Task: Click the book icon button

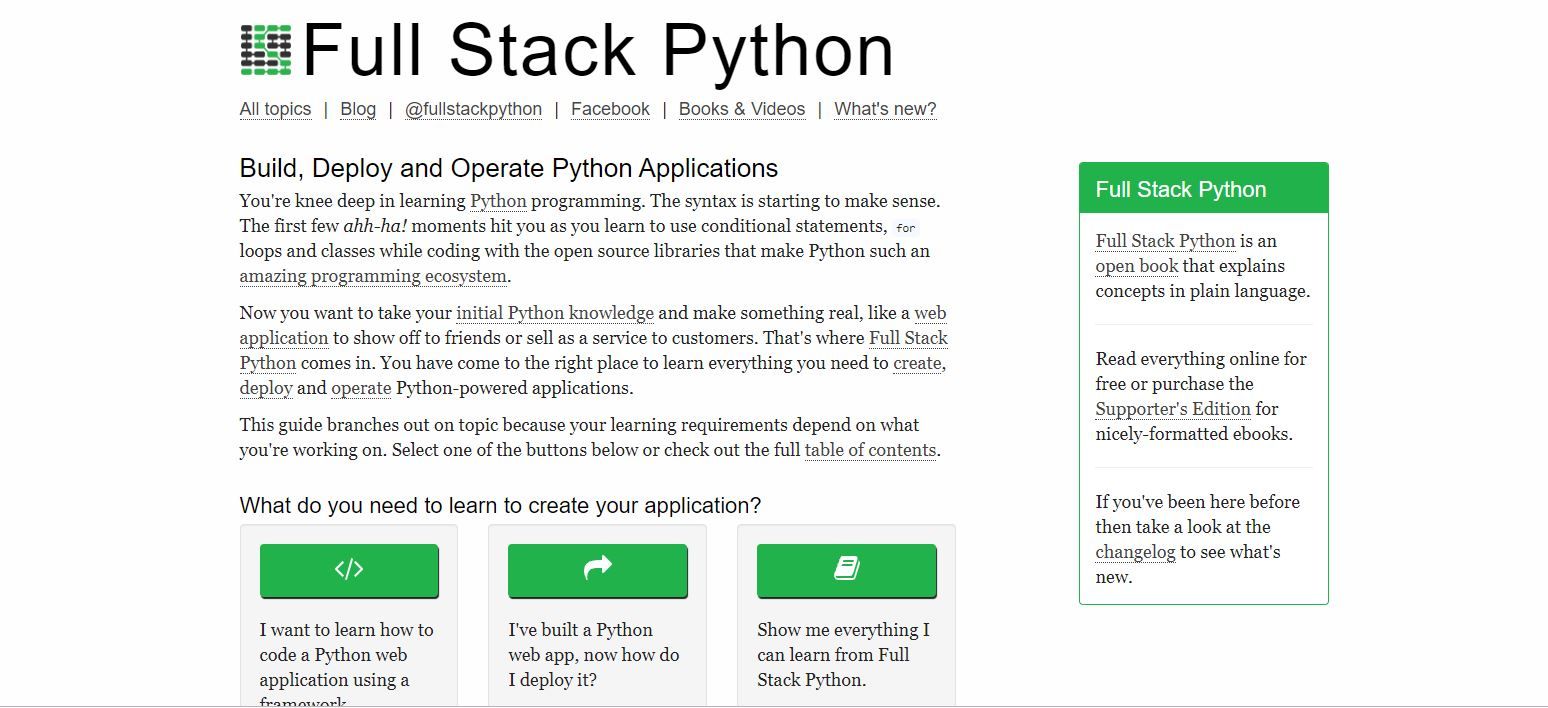Action: point(846,570)
